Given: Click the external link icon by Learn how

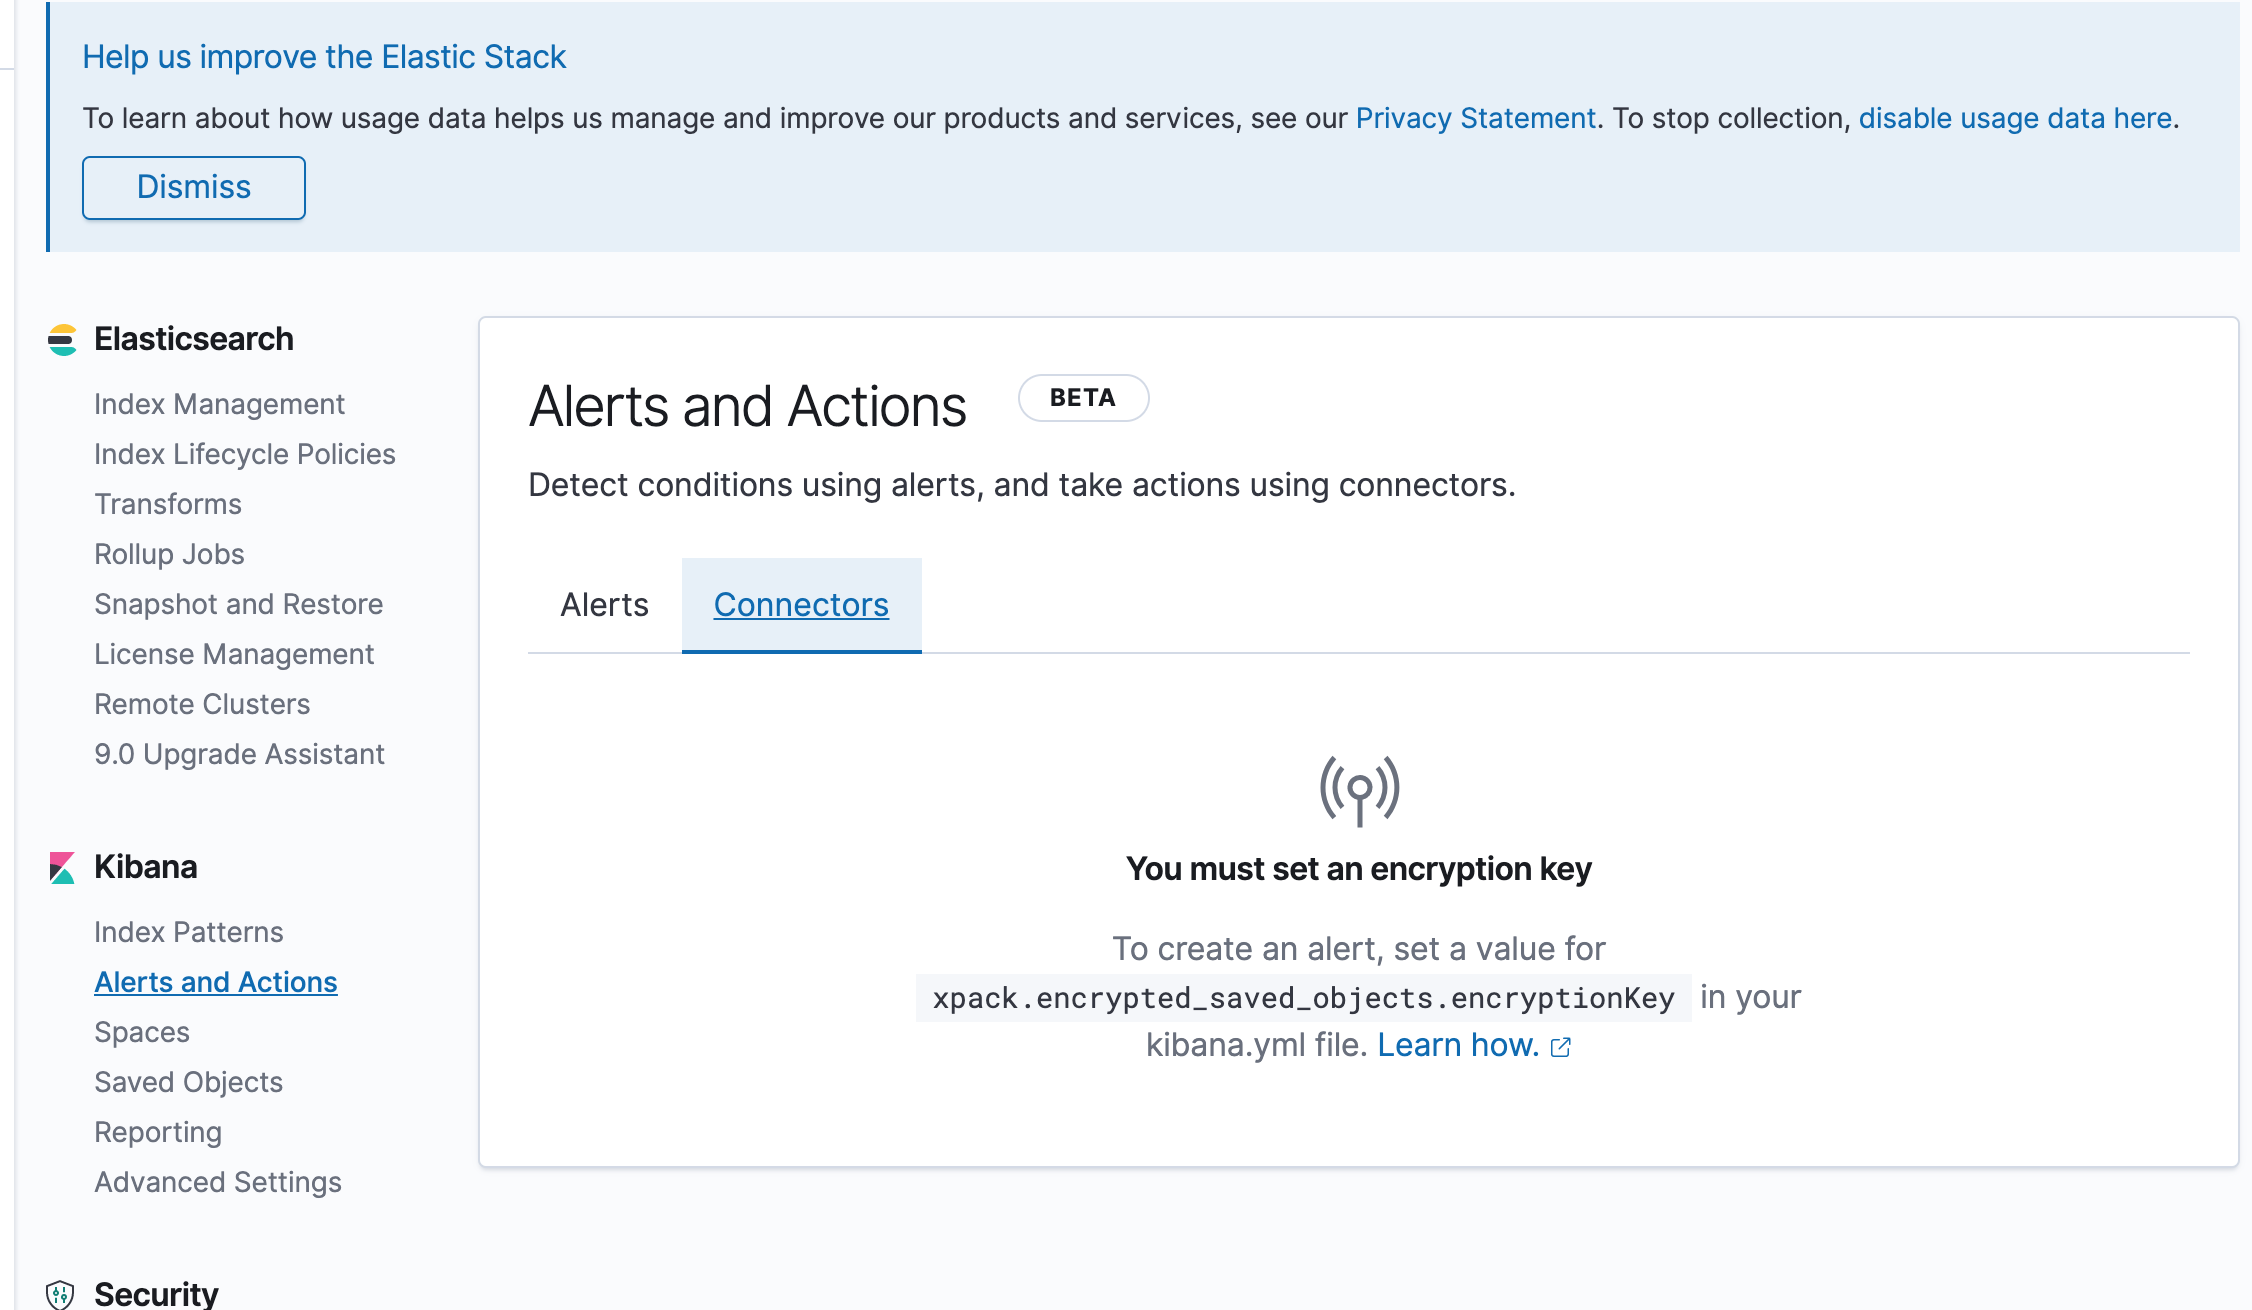Looking at the screenshot, I should pos(1561,1047).
